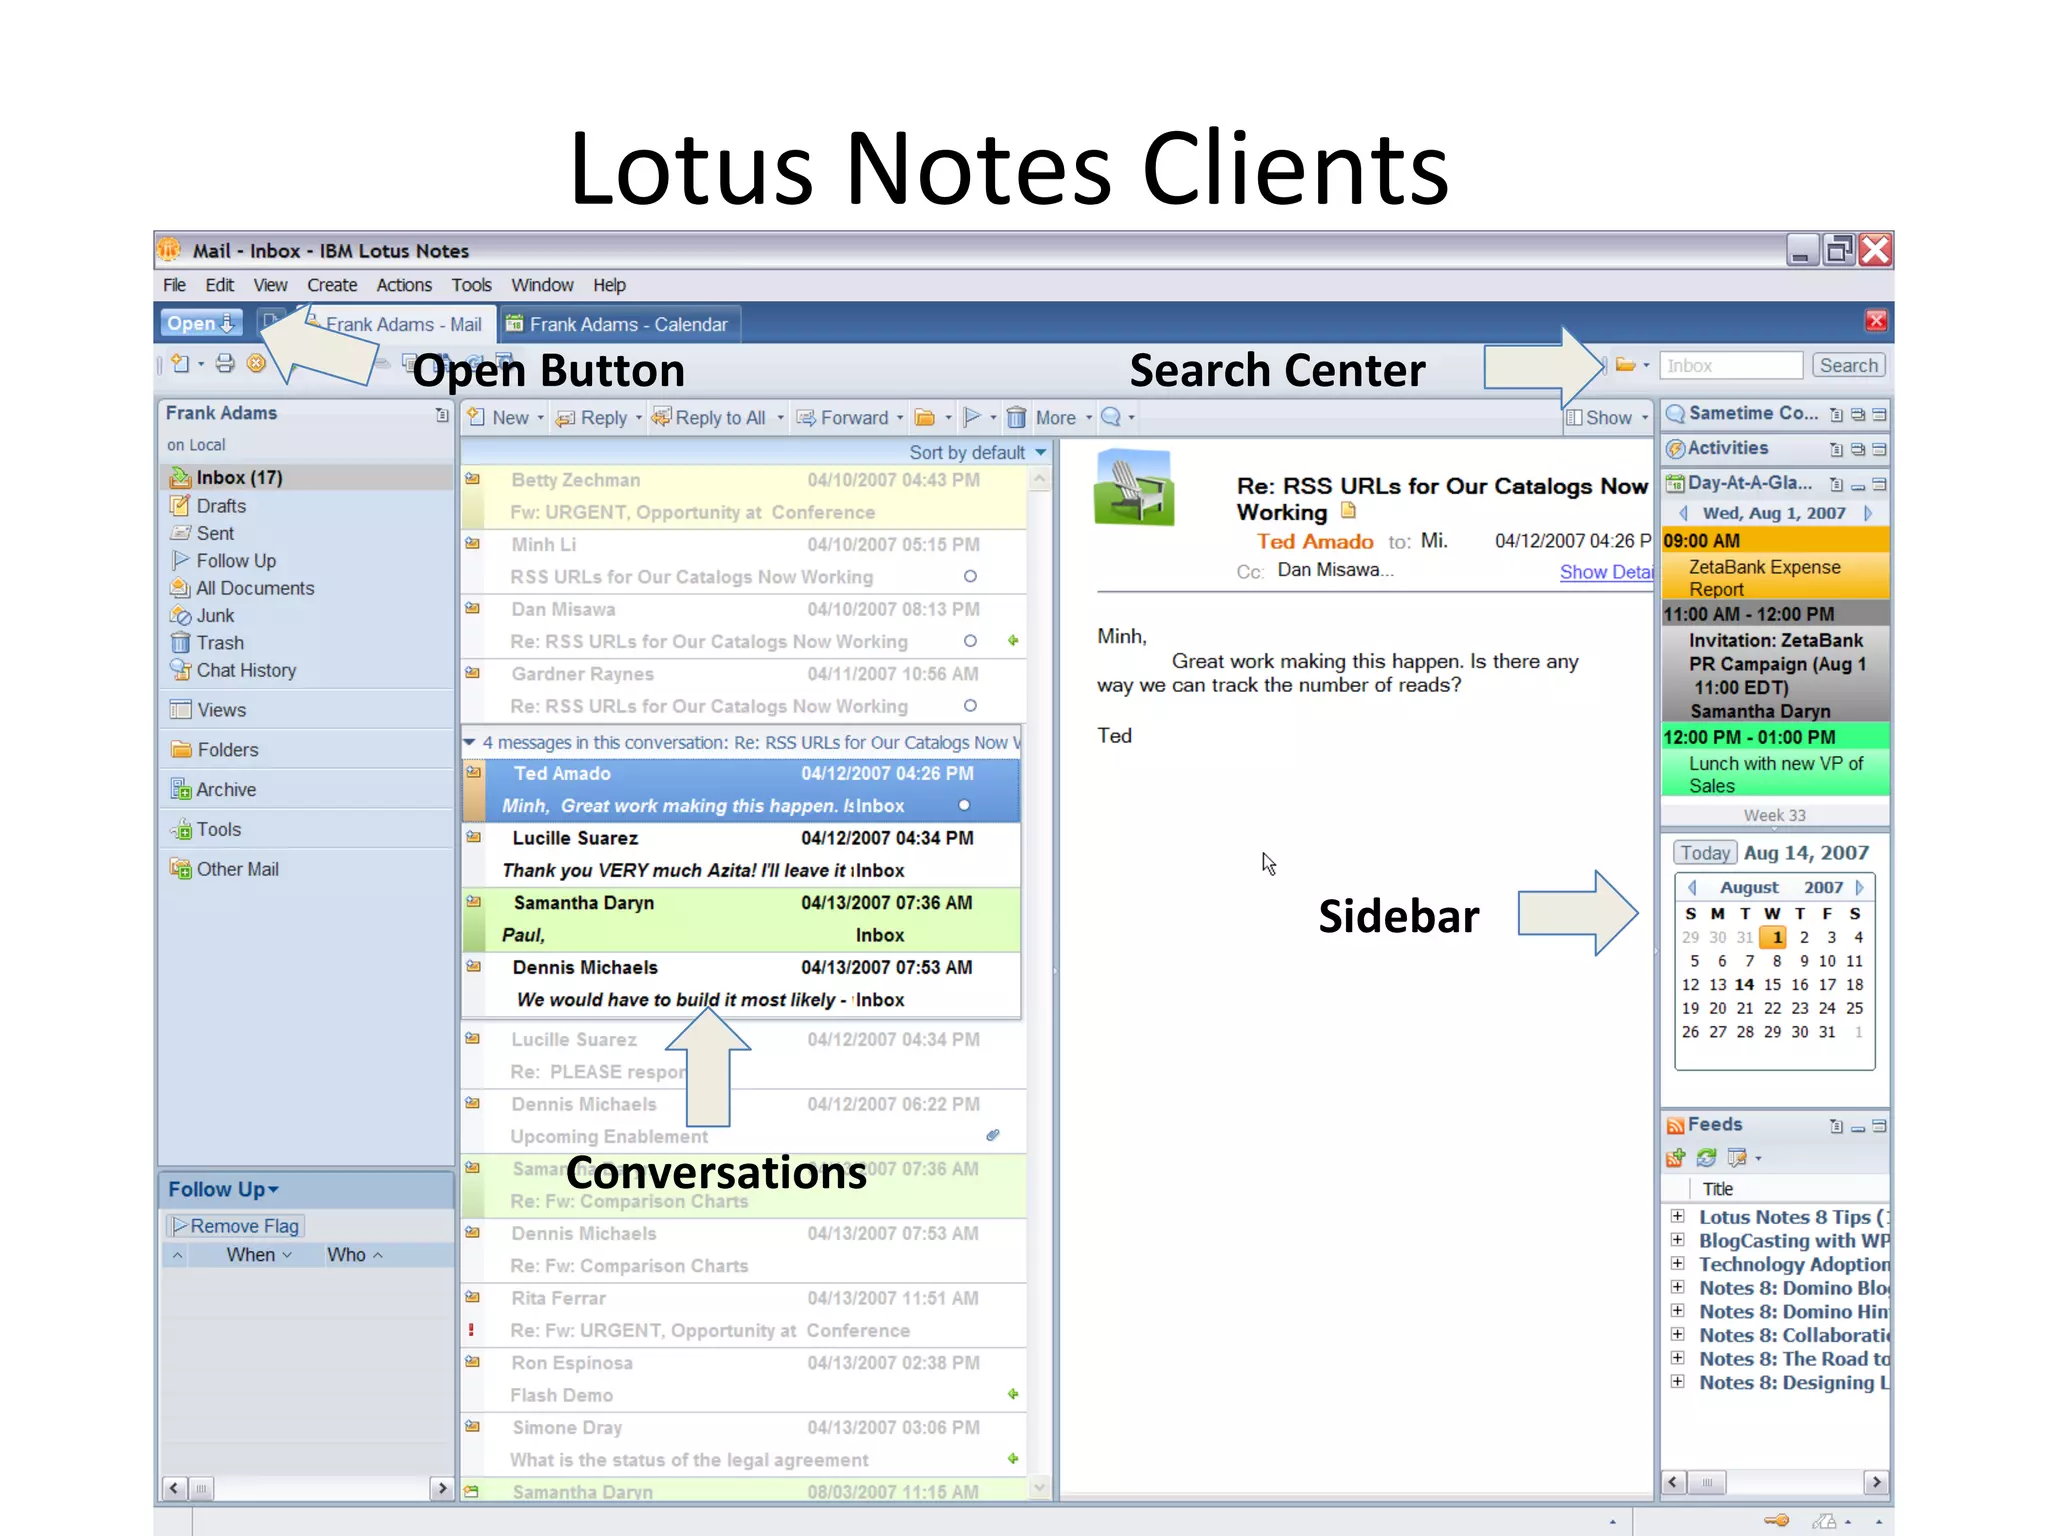Open the Actions menu
The width and height of the screenshot is (2048, 1536).
(x=404, y=285)
